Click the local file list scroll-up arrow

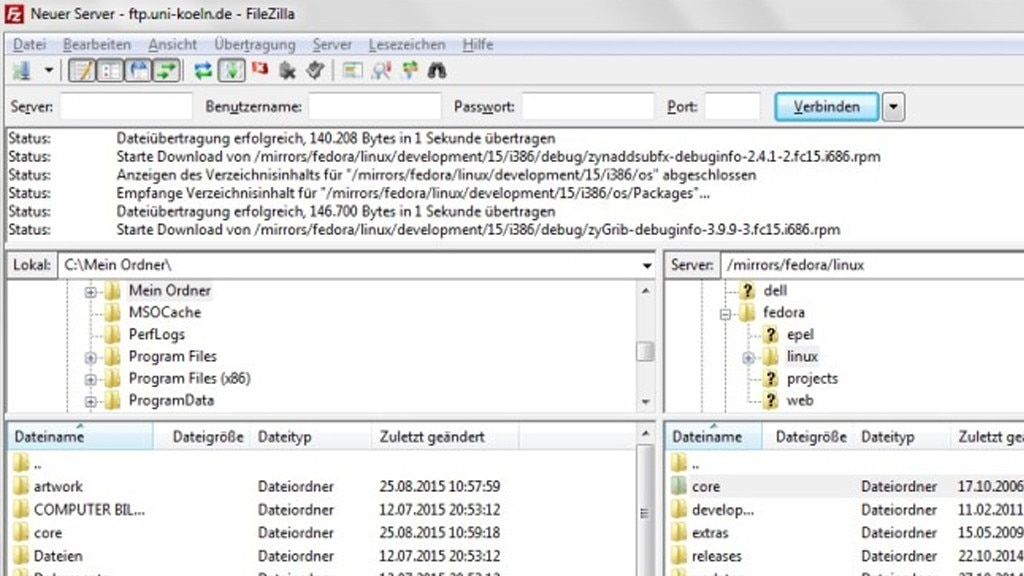click(645, 433)
